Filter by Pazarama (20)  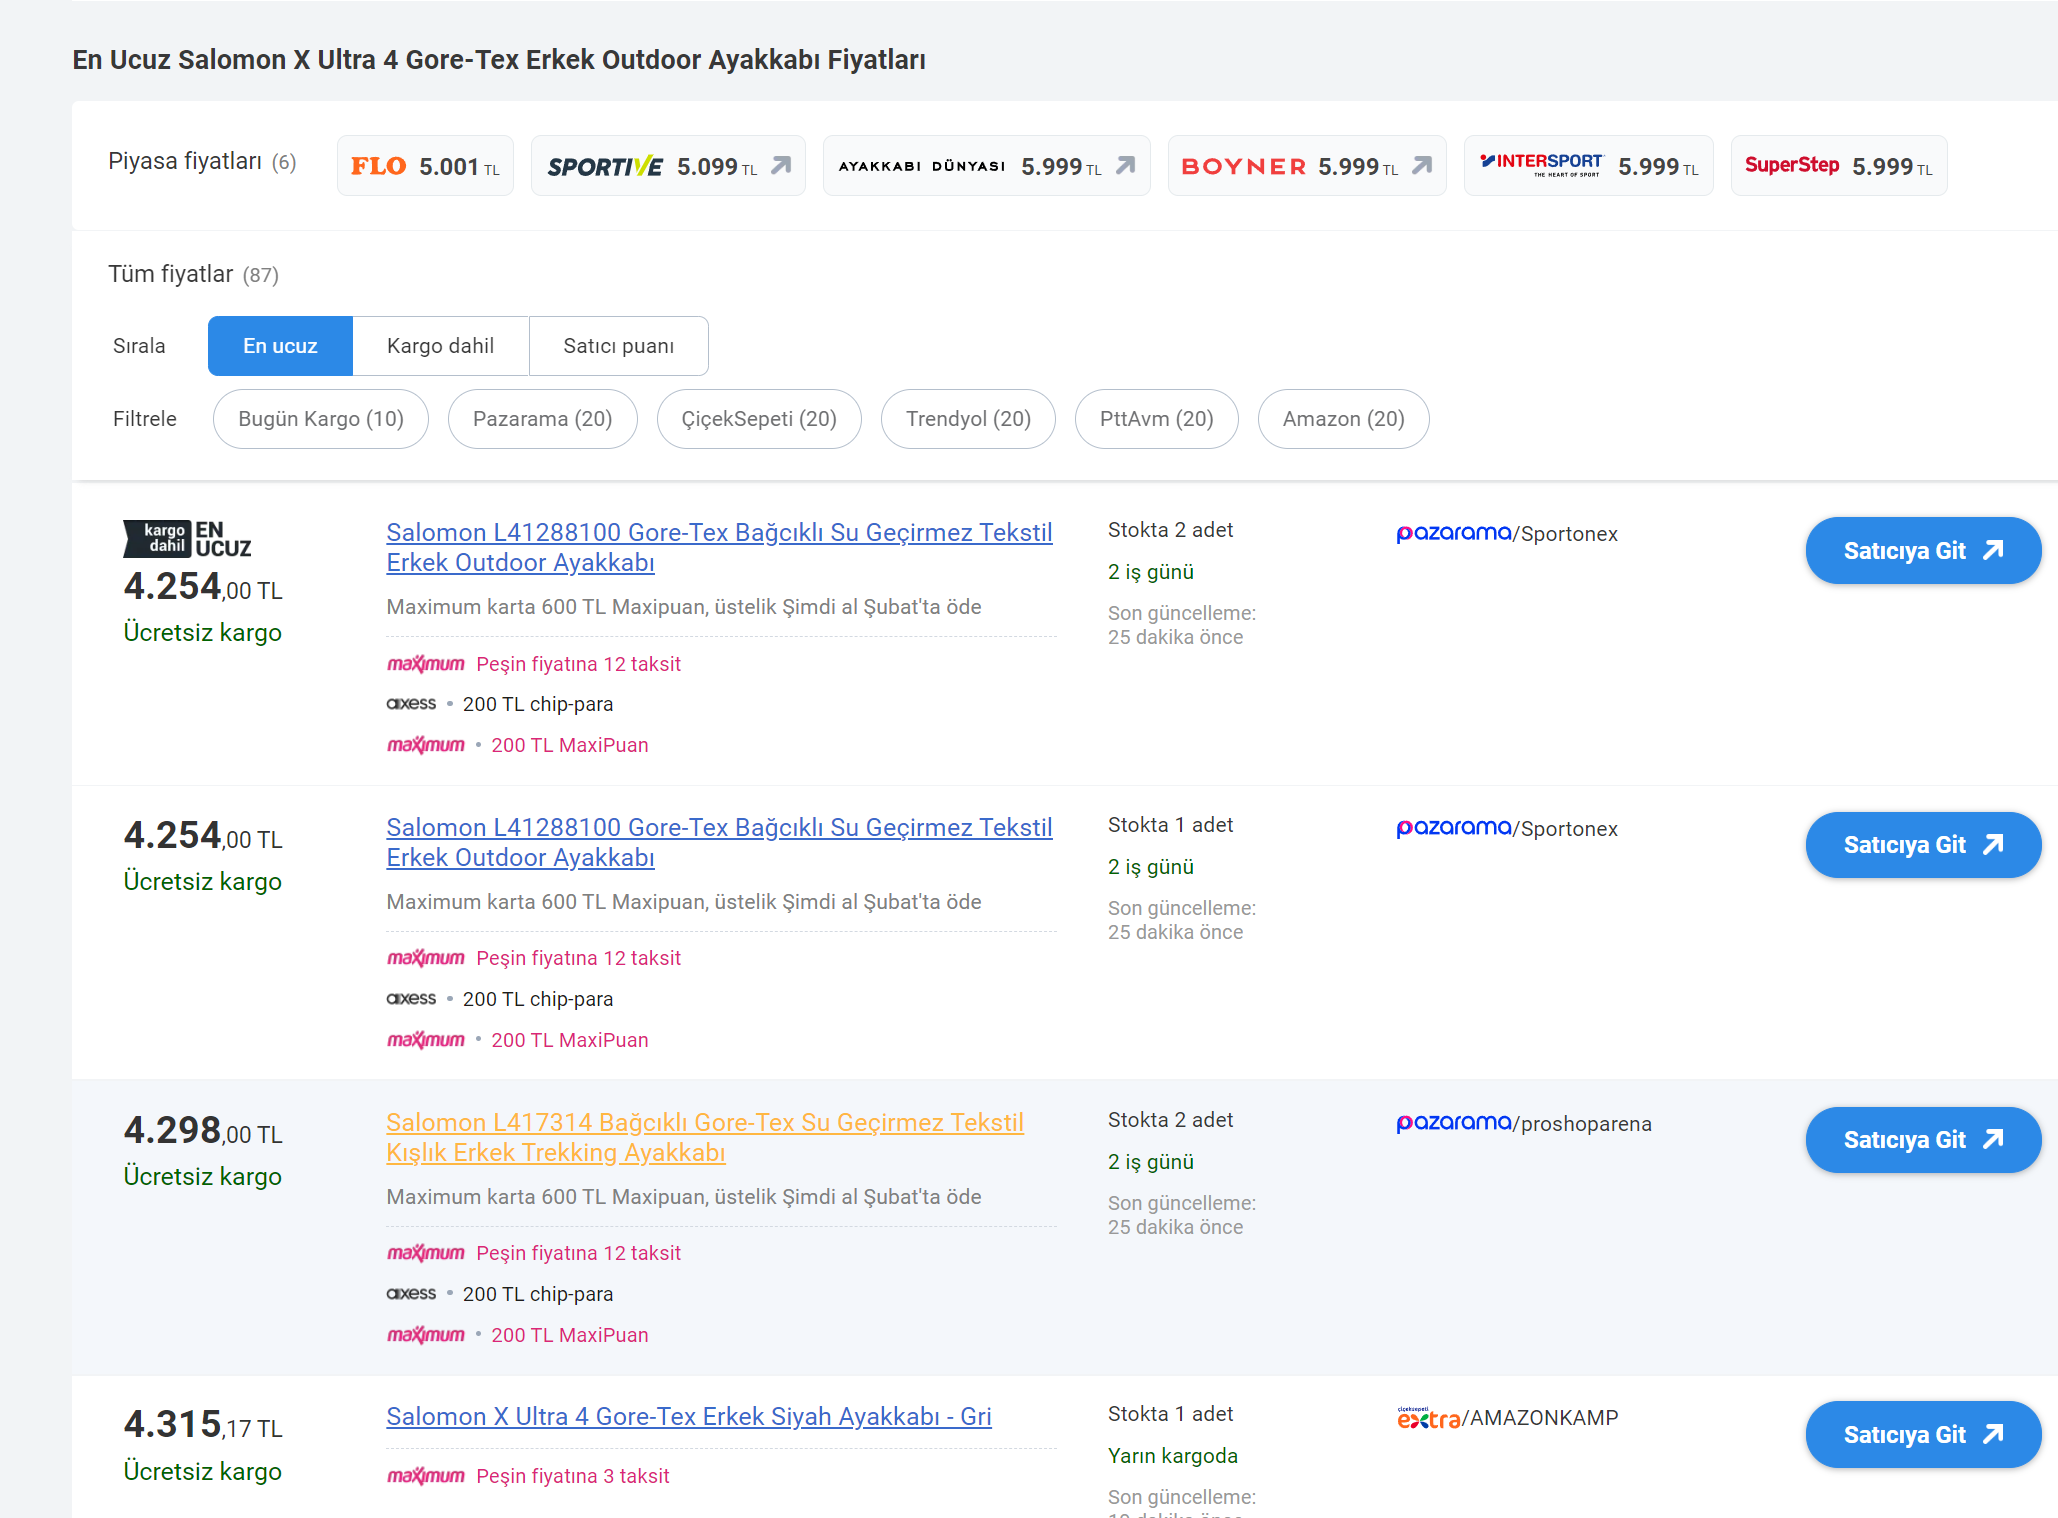point(542,419)
